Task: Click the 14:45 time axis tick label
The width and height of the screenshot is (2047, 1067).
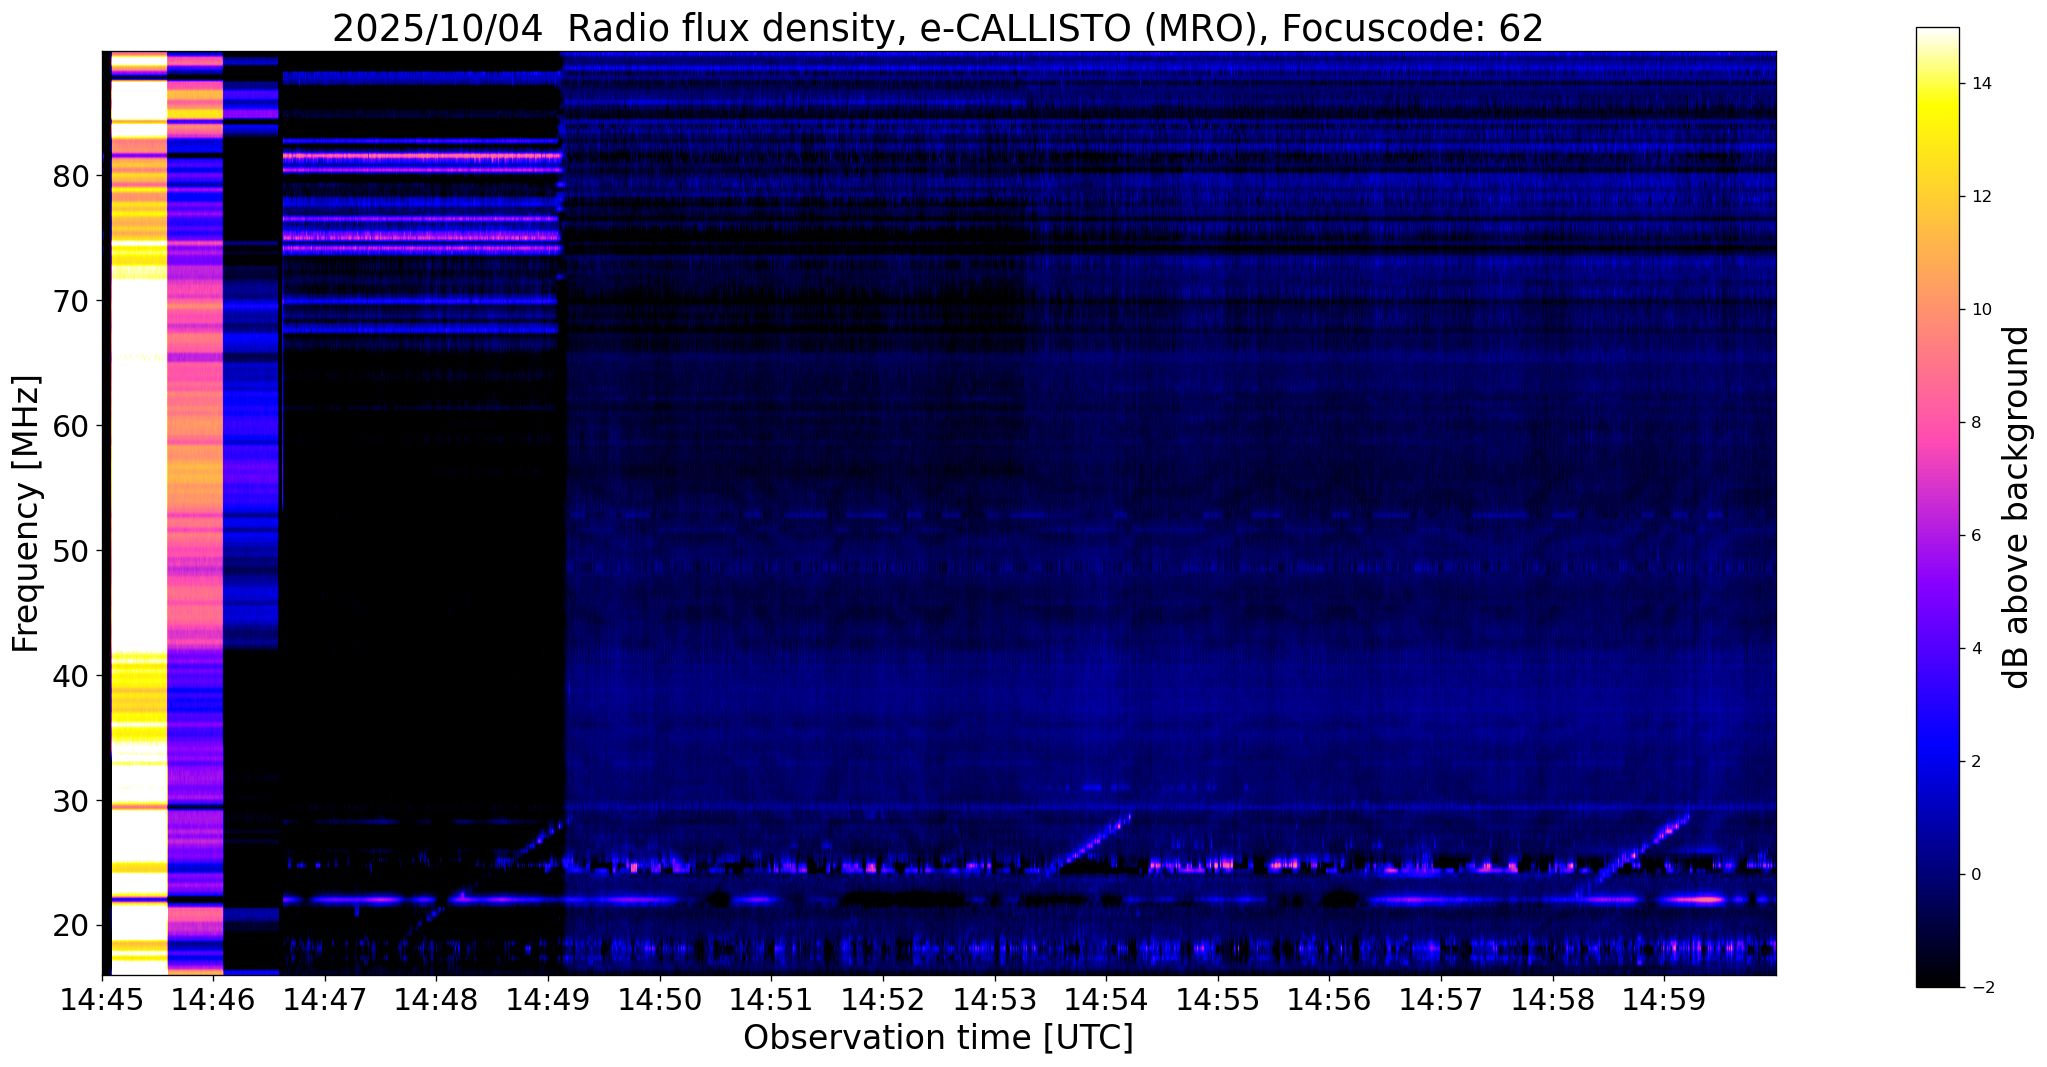Action: (x=102, y=1001)
